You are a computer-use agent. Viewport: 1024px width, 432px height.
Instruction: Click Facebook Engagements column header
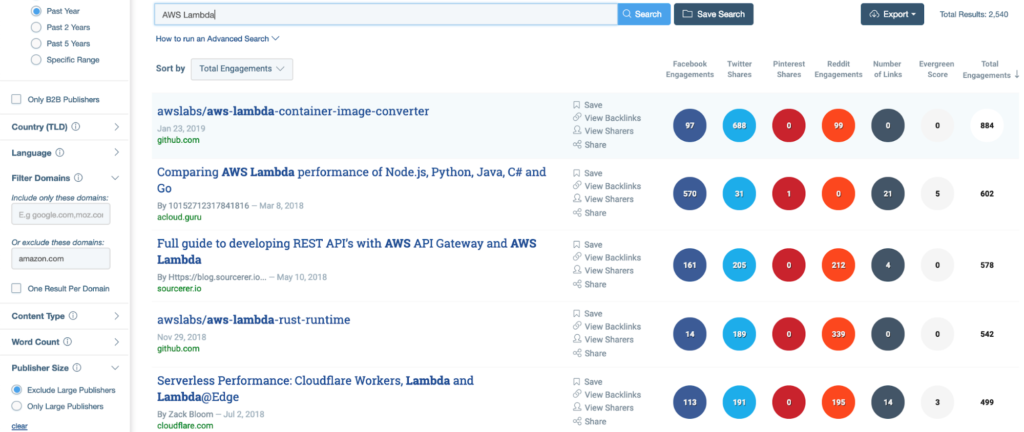pos(690,69)
